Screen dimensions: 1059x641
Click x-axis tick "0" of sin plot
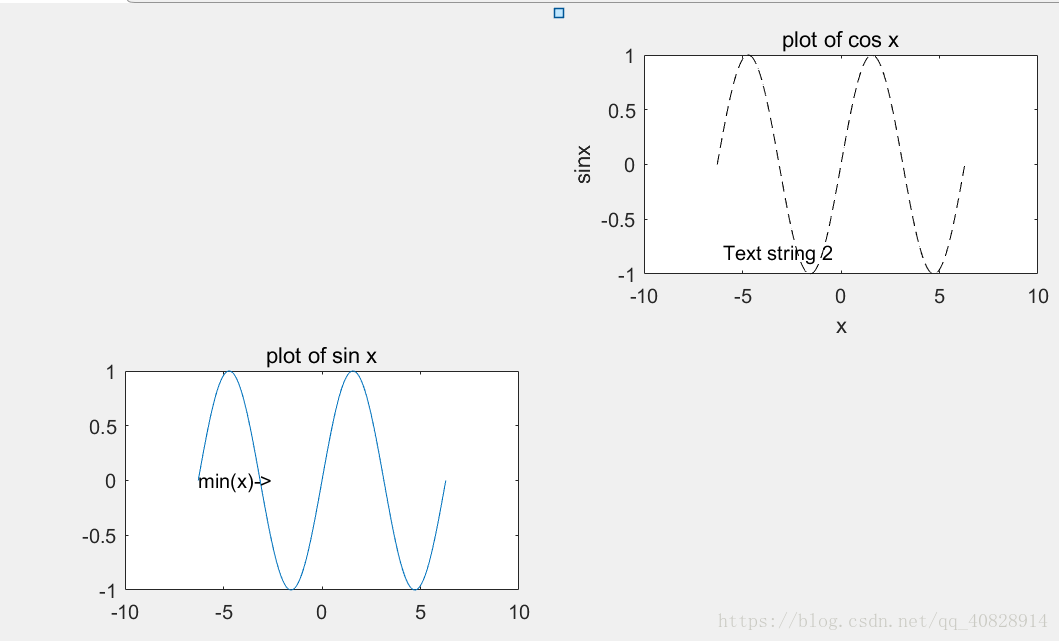point(321,613)
